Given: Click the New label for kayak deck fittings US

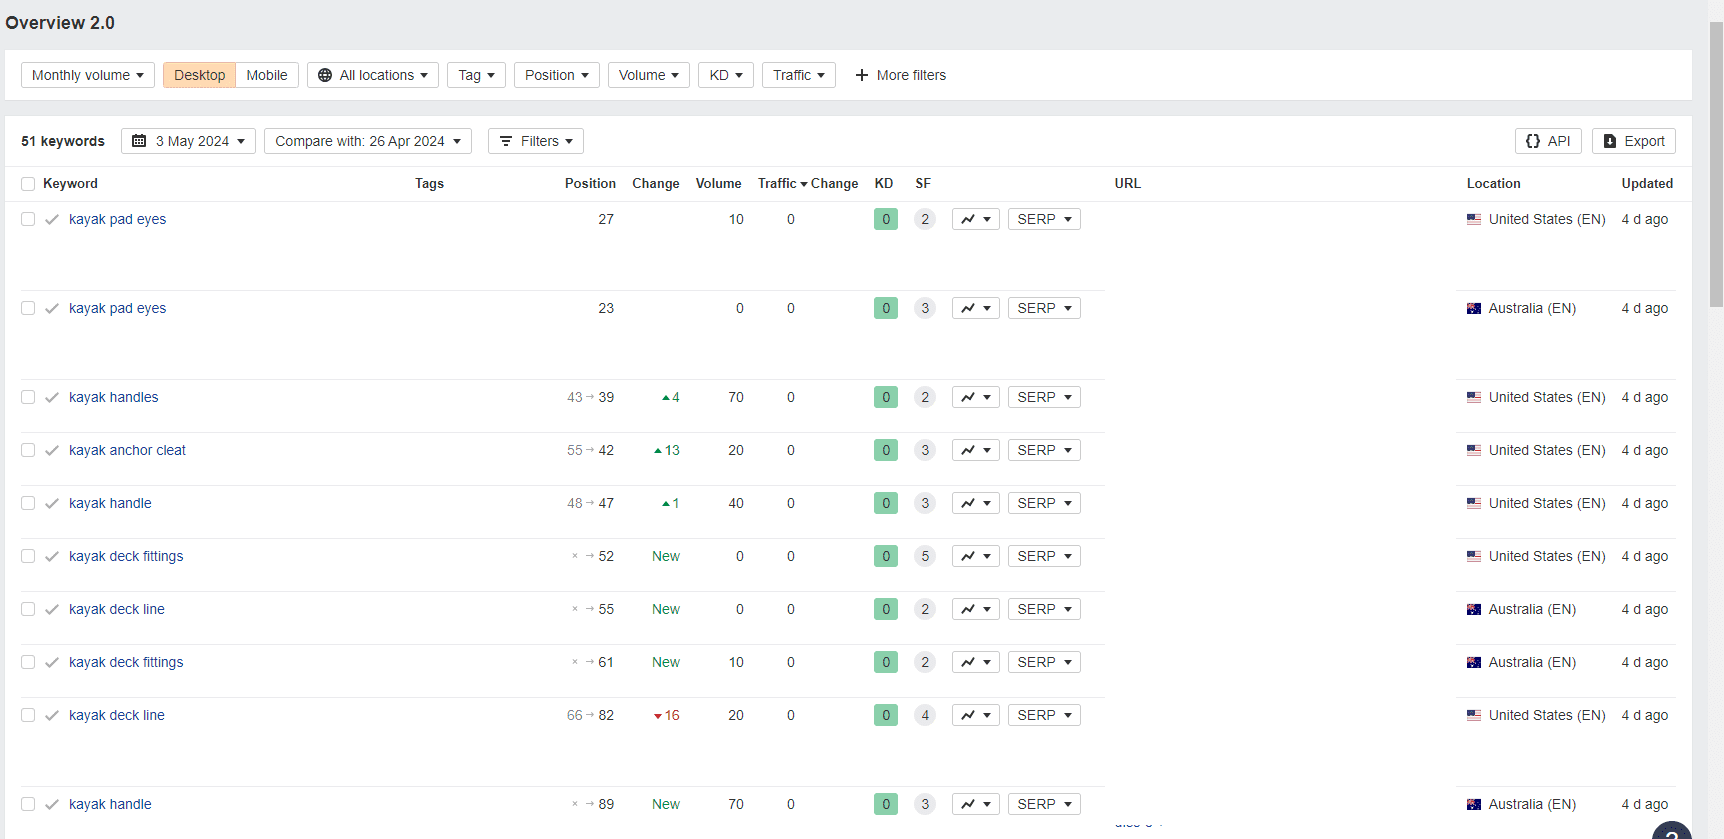Looking at the screenshot, I should [666, 556].
